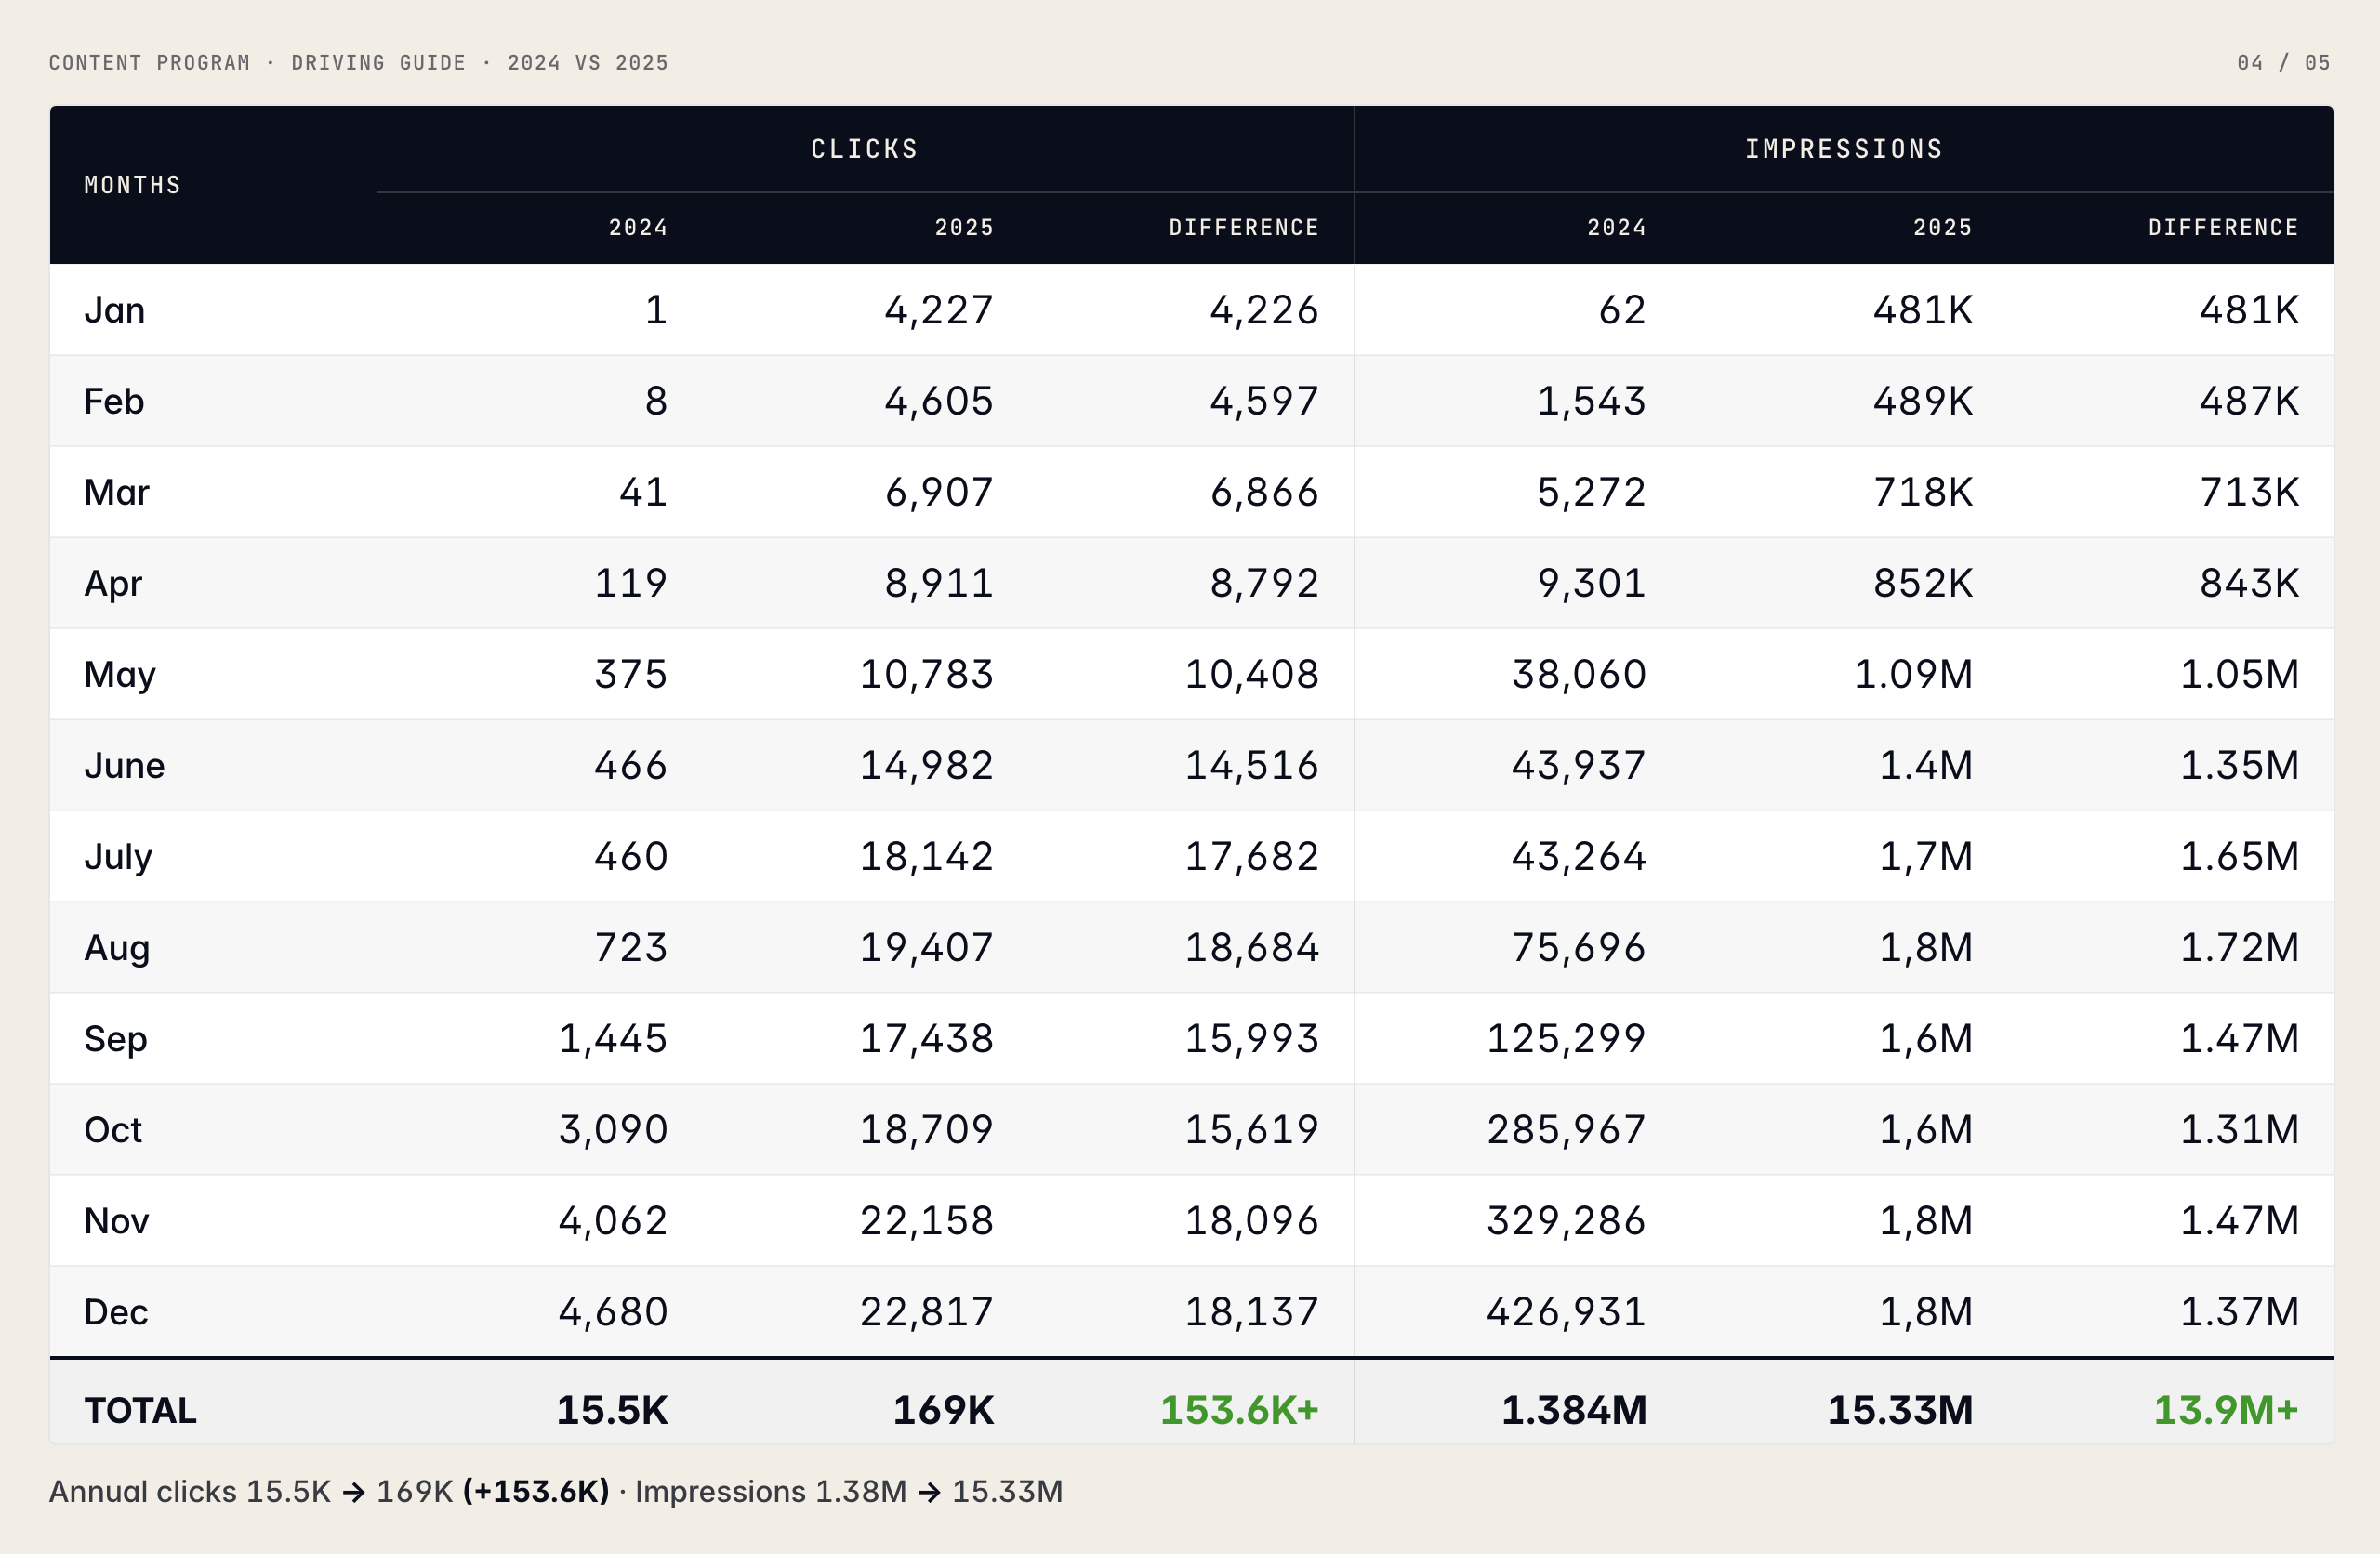
Task: Select the Mar impressions value 718K
Action: click(1923, 492)
